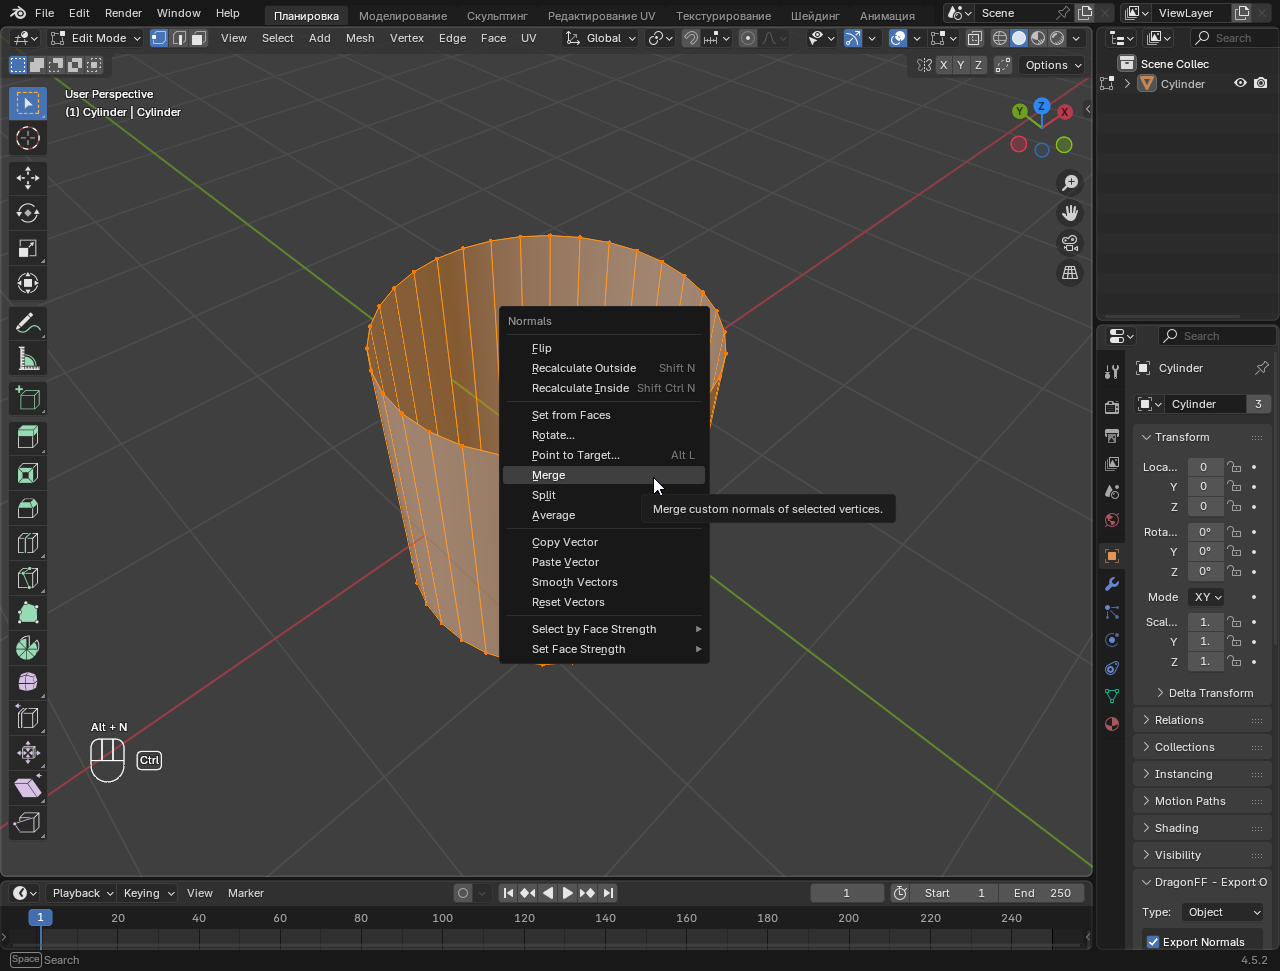Click the End frame field

(1042, 893)
